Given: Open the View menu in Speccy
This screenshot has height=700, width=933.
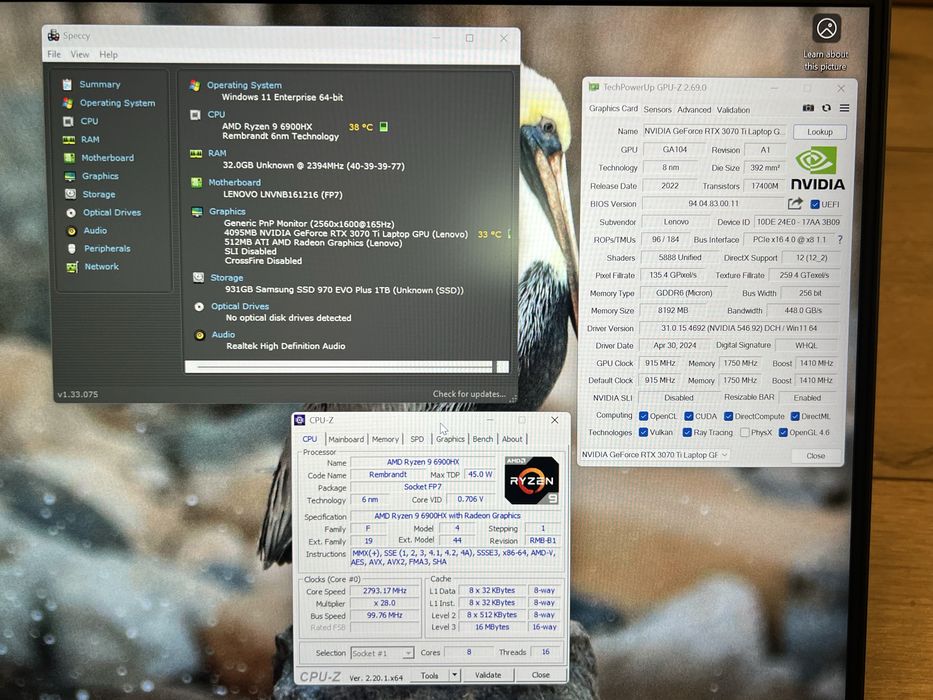Looking at the screenshot, I should point(80,55).
